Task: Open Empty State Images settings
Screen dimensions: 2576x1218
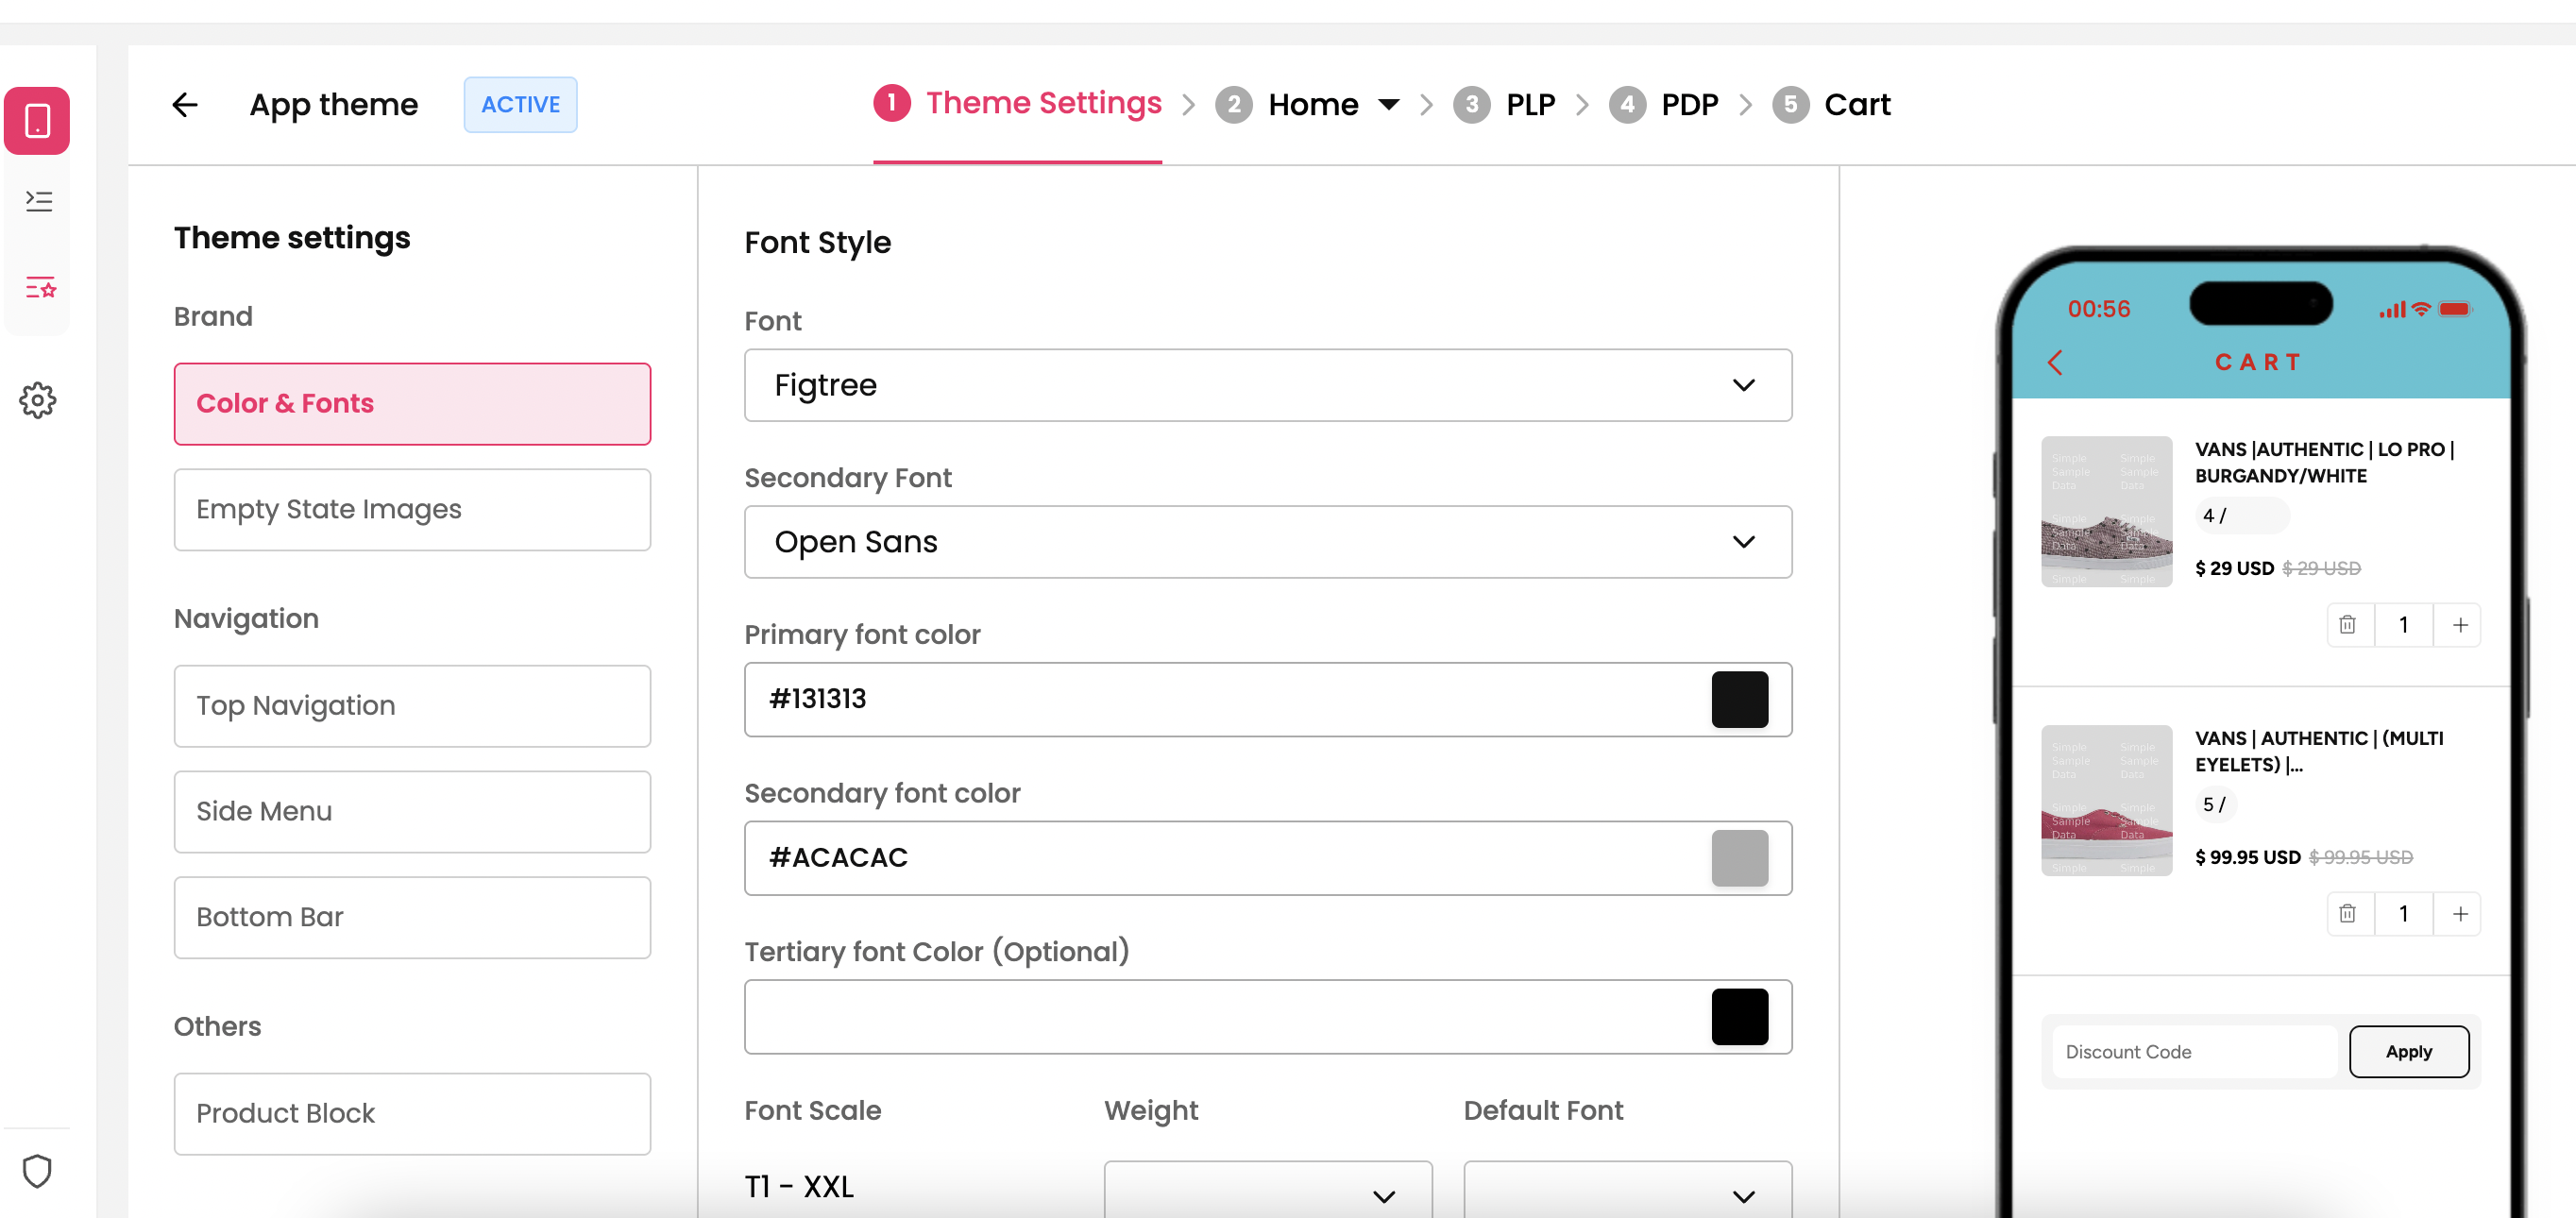Action: point(412,509)
